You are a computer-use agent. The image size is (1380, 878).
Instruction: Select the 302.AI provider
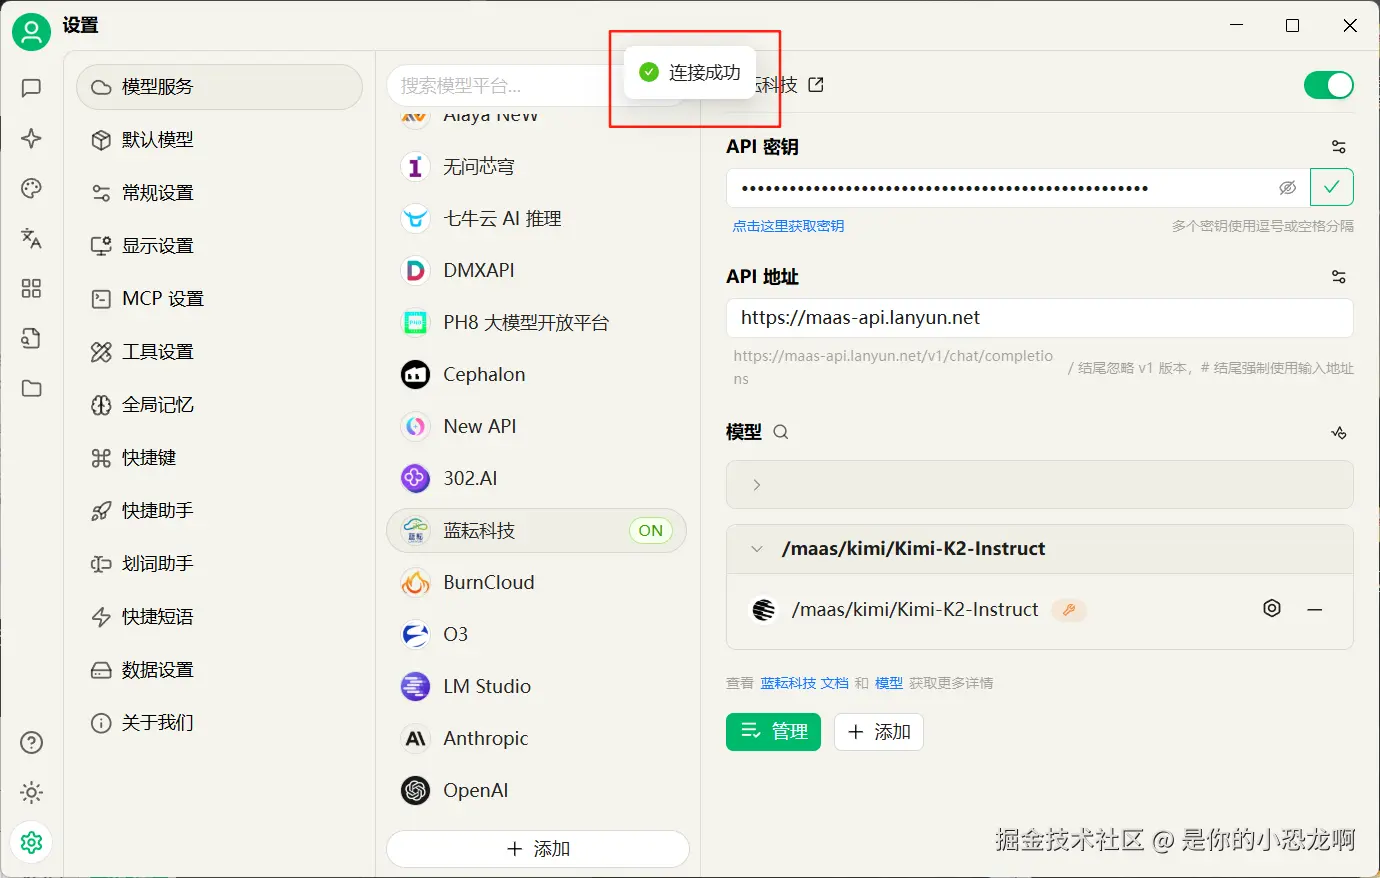click(537, 478)
